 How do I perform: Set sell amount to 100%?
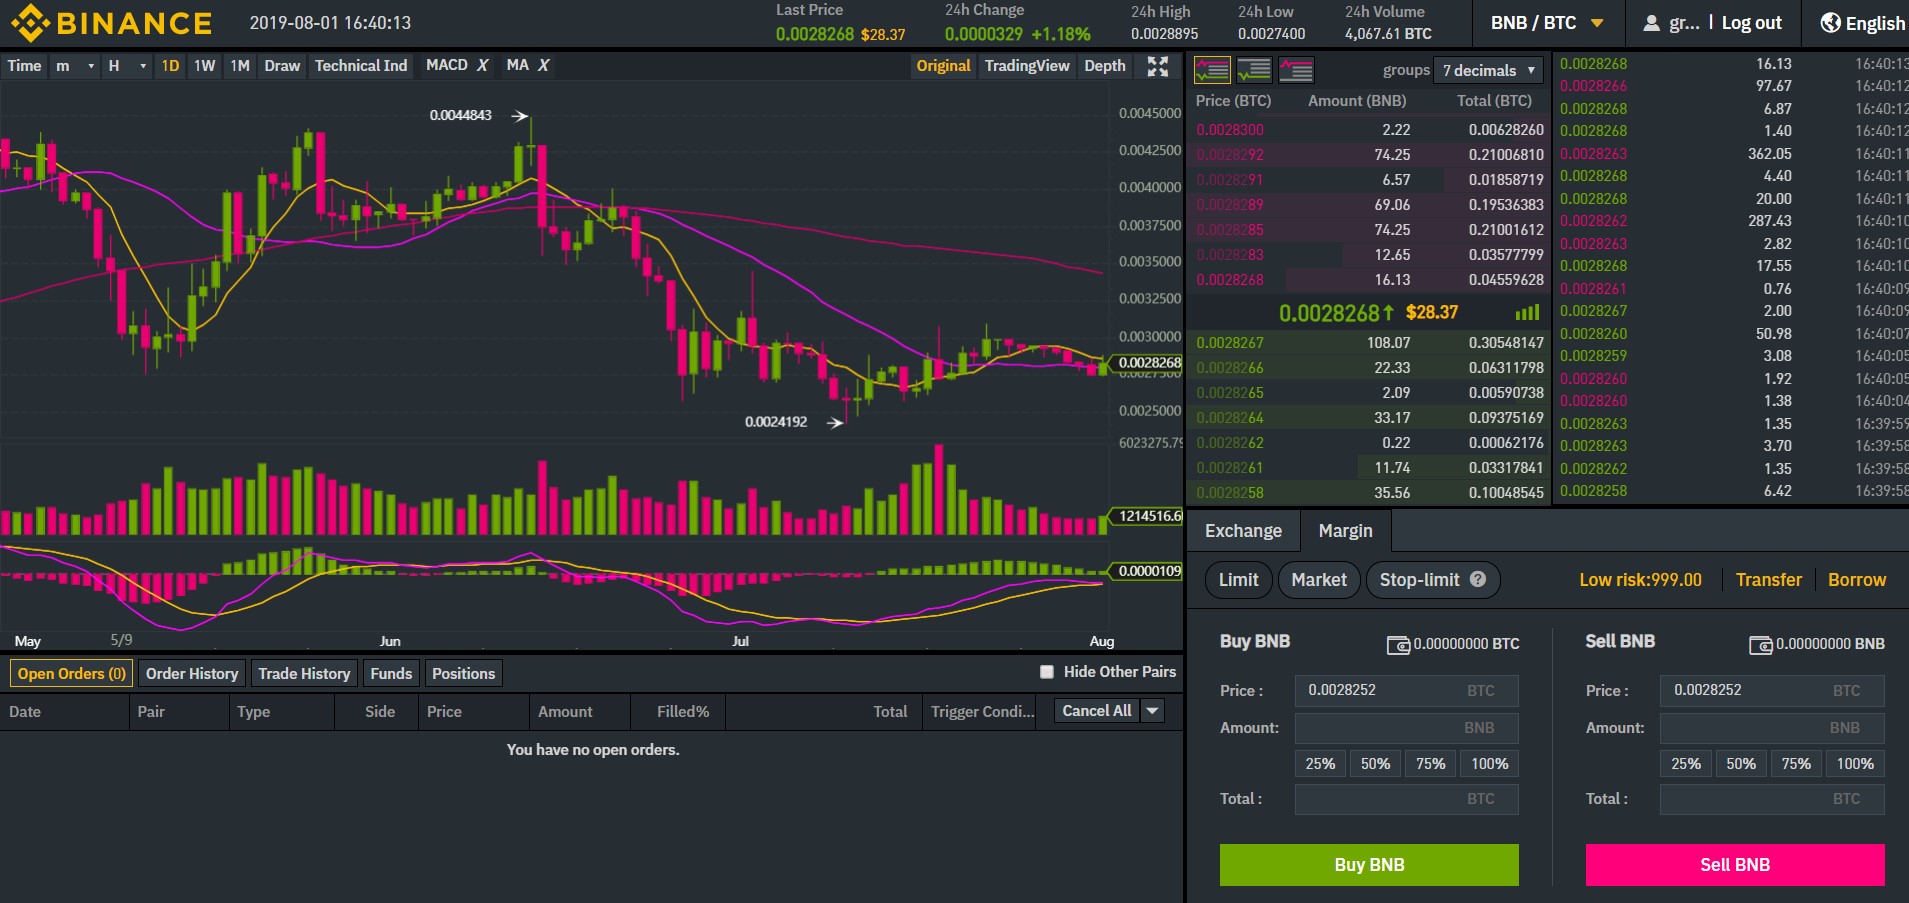(1855, 764)
